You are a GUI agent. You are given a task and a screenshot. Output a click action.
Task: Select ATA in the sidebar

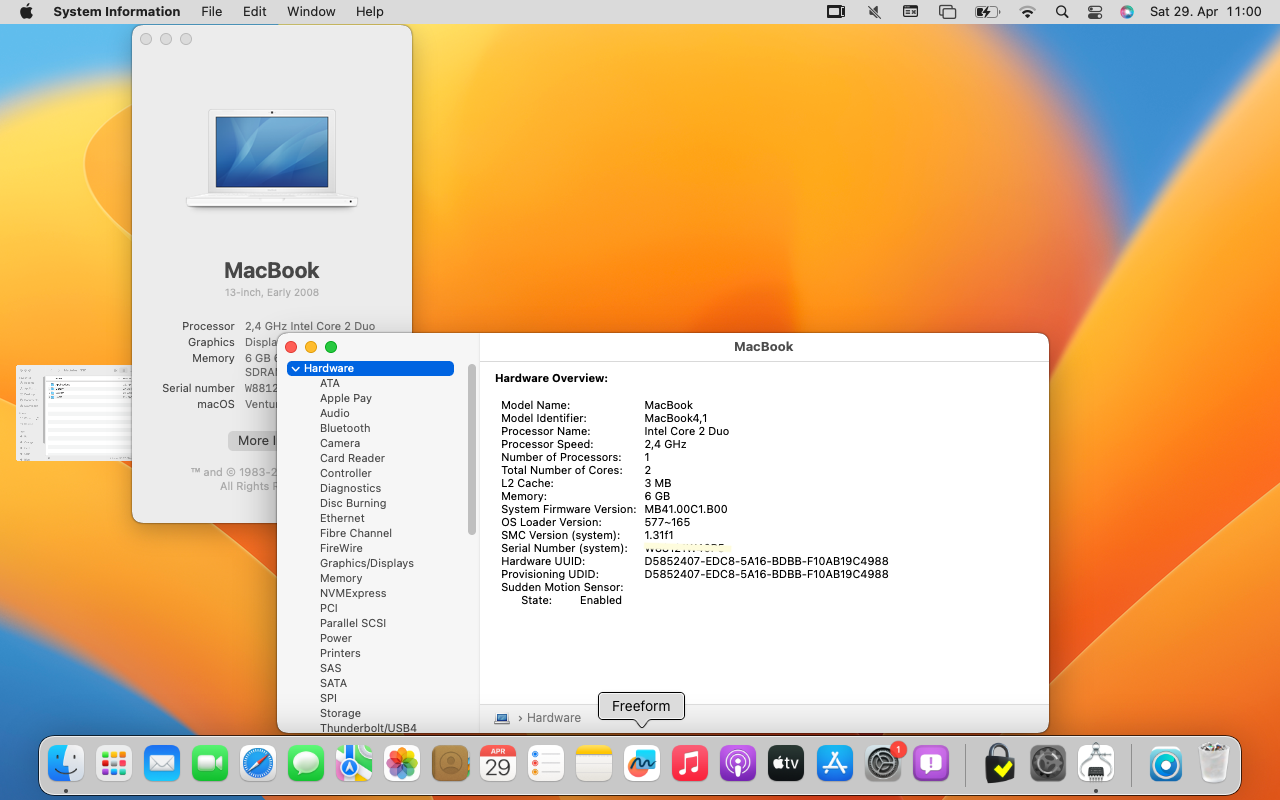[x=330, y=384]
